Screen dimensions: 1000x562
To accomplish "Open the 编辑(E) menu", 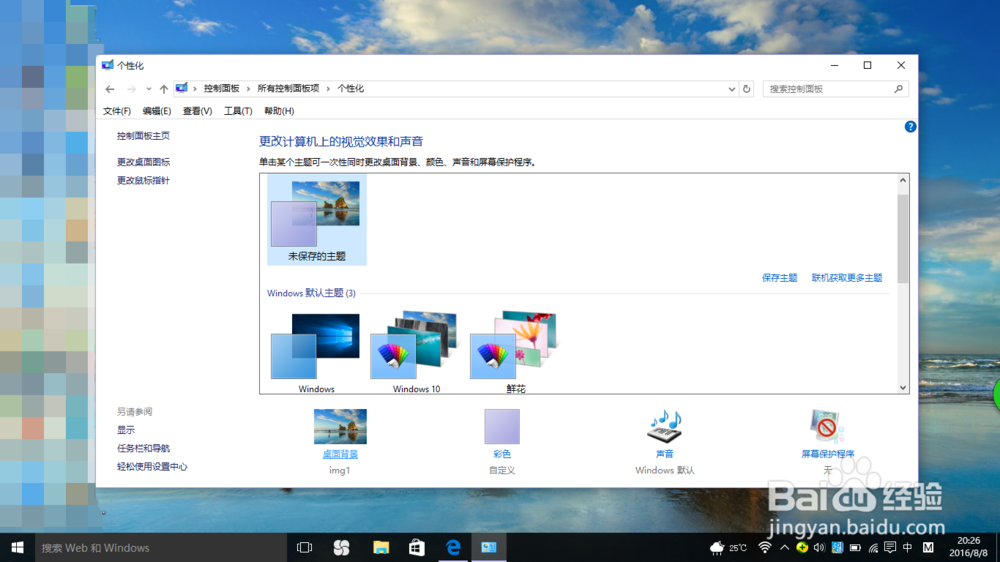I will coord(156,111).
